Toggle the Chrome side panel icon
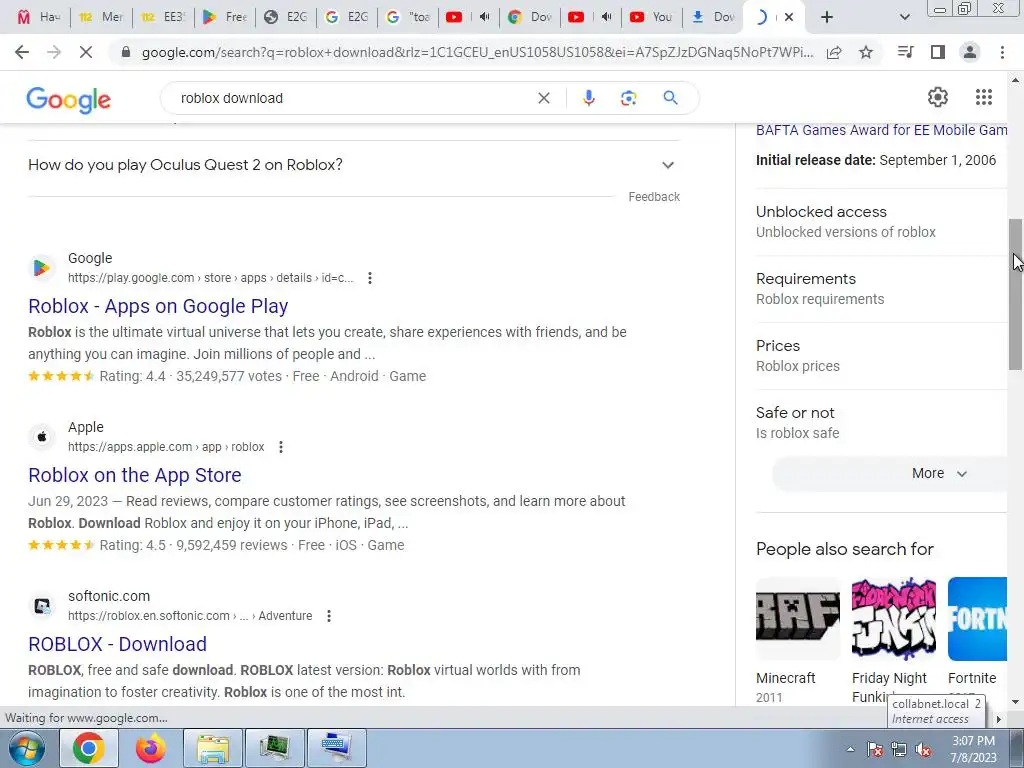This screenshot has height=768, width=1024. point(938,52)
